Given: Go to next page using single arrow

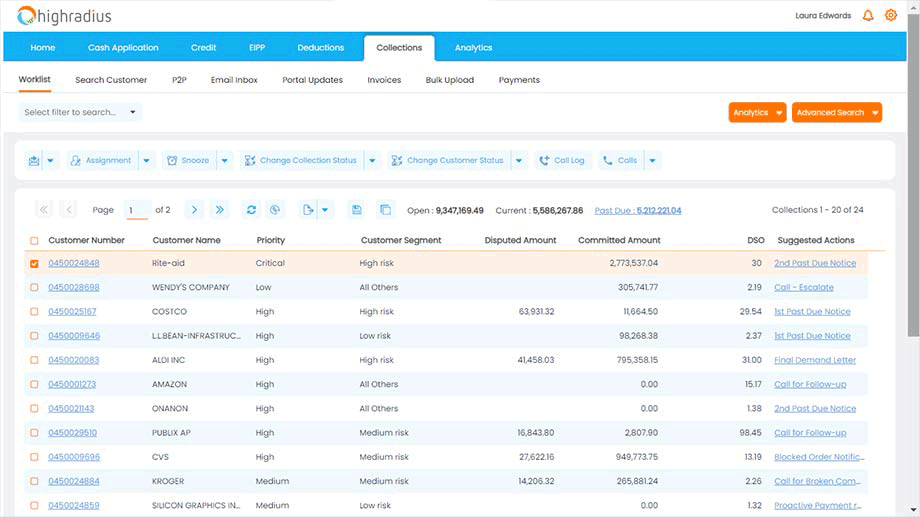Looking at the screenshot, I should 194,210.
